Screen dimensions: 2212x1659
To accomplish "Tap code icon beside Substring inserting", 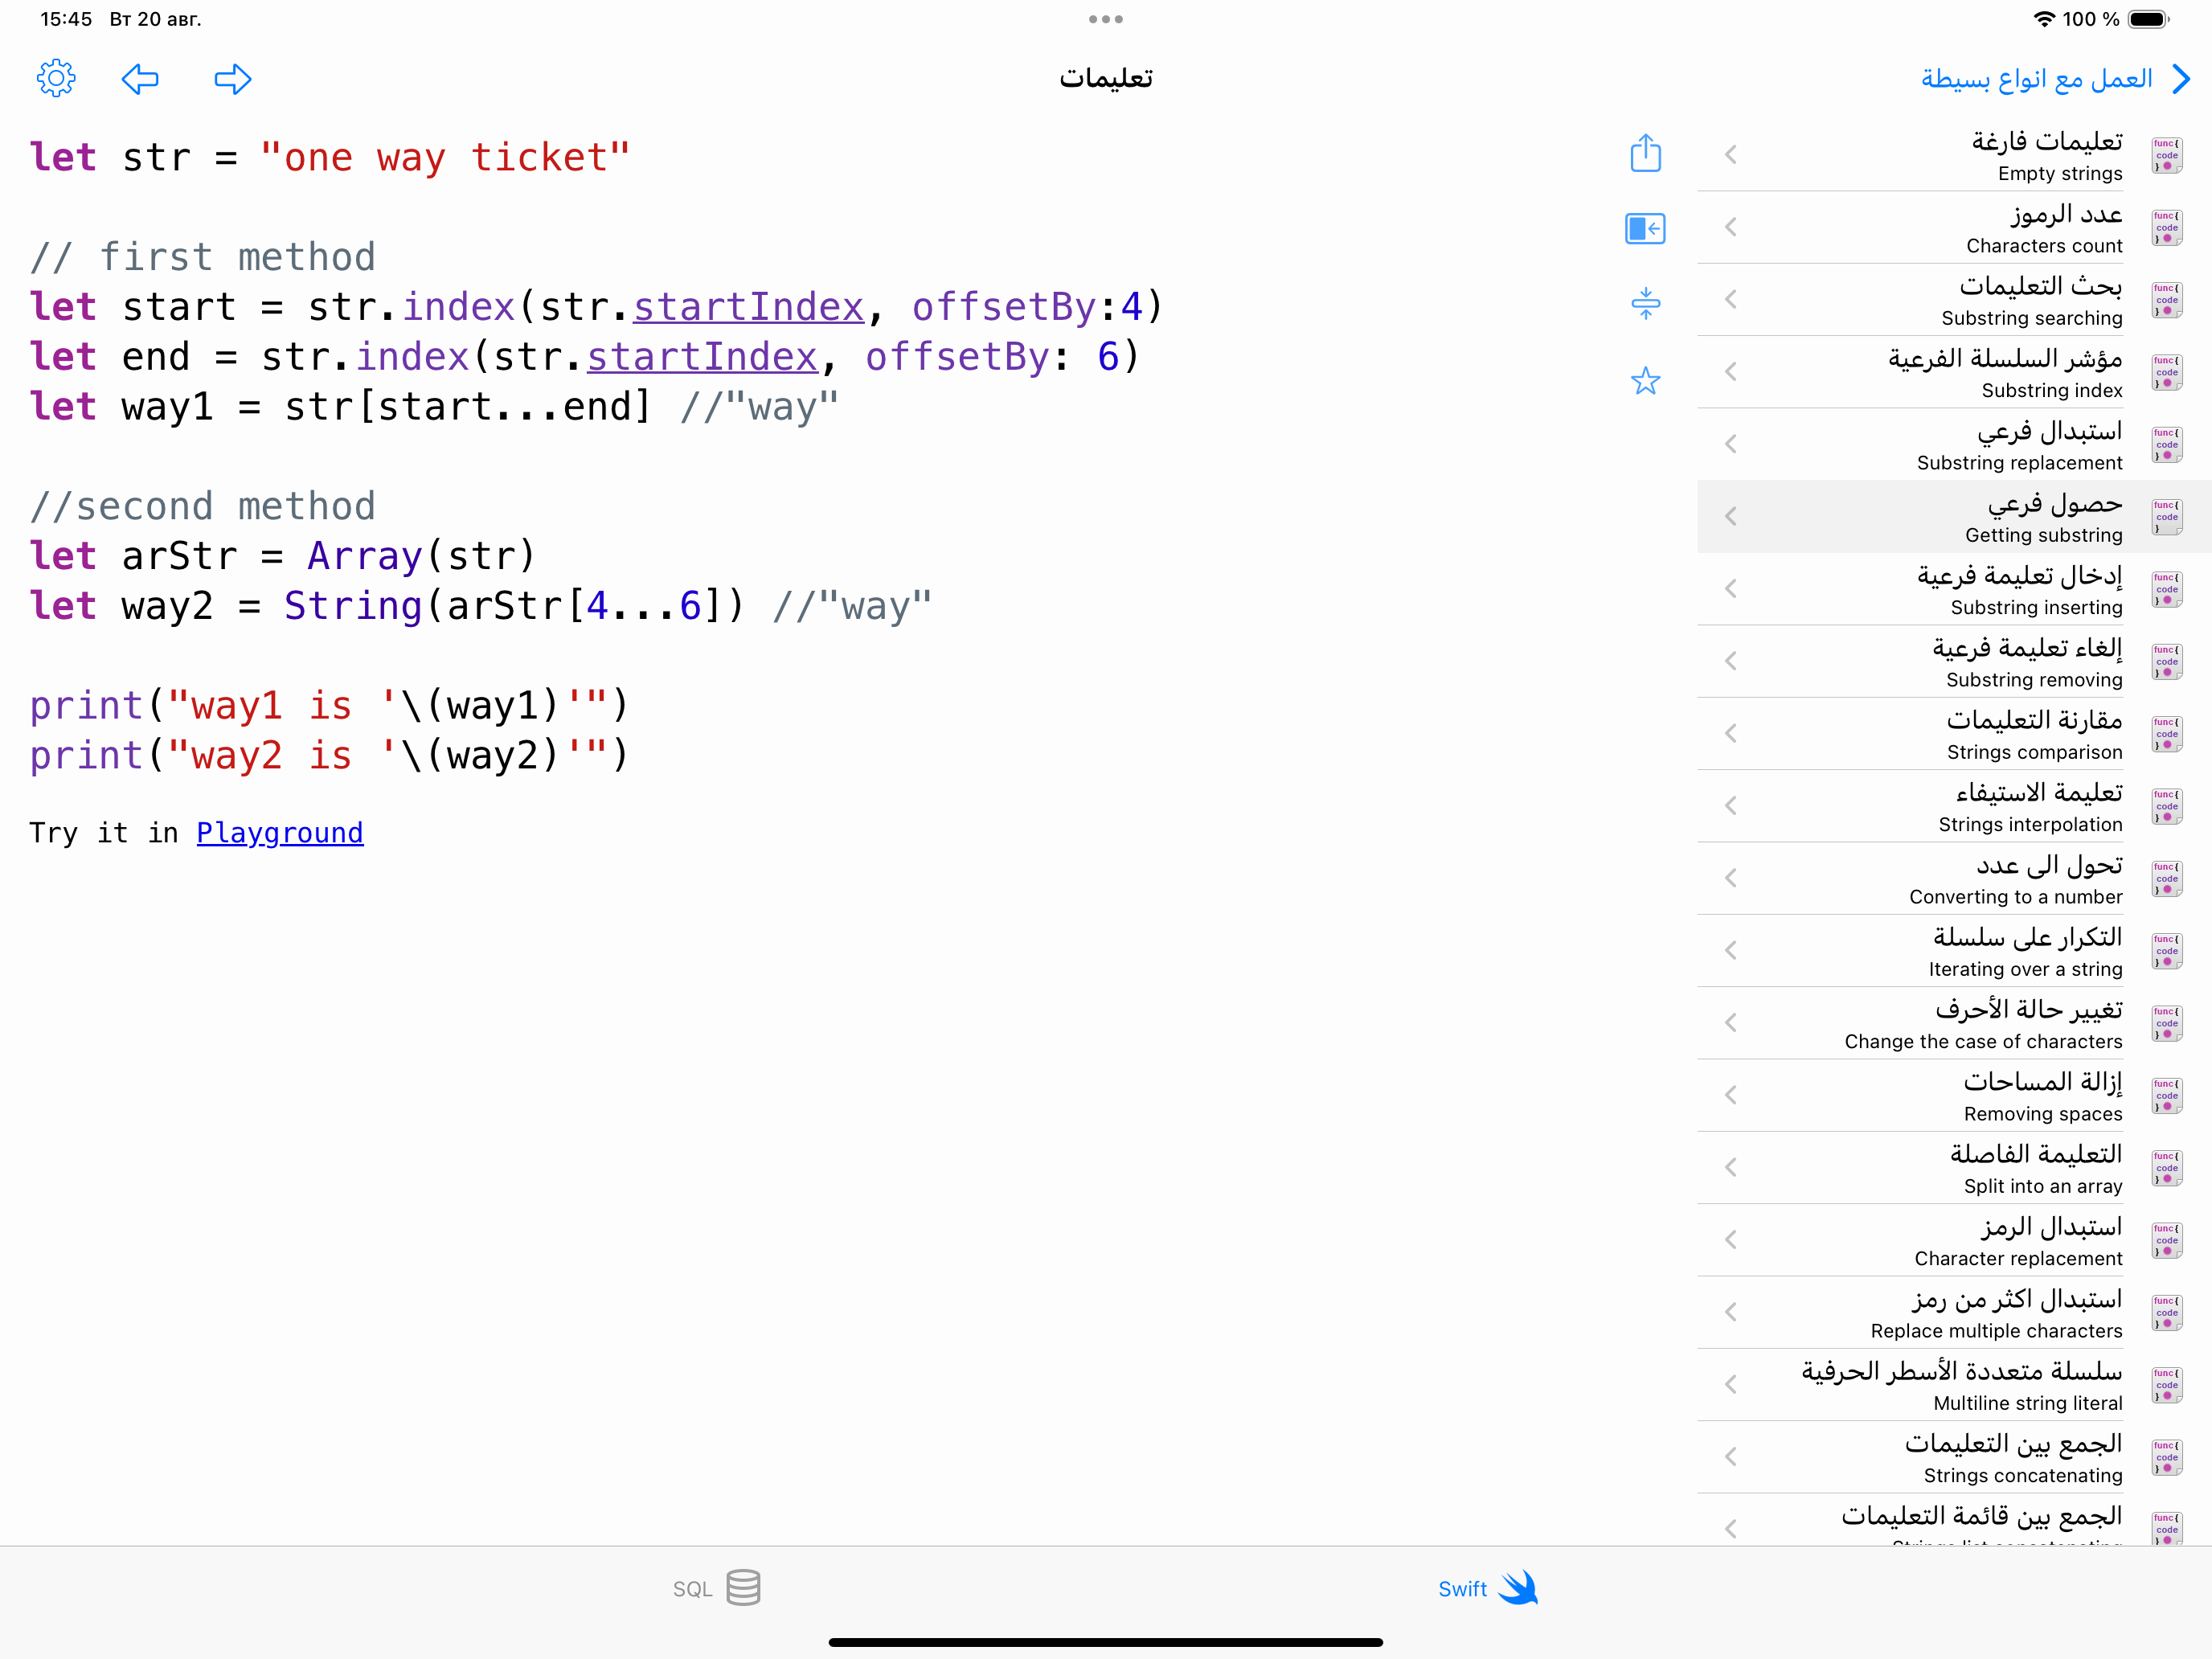I will tap(2167, 589).
